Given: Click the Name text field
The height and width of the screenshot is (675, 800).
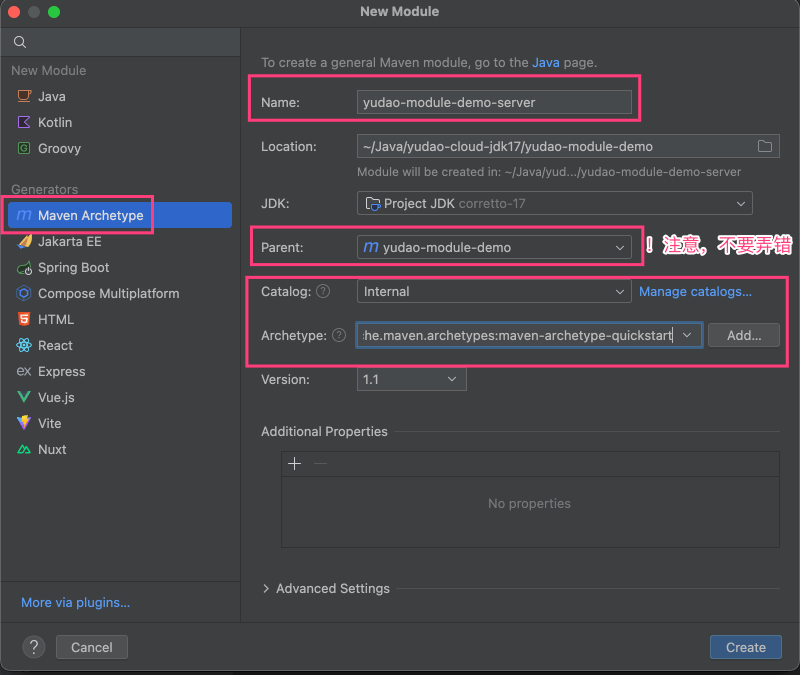Looking at the screenshot, I should click(494, 102).
